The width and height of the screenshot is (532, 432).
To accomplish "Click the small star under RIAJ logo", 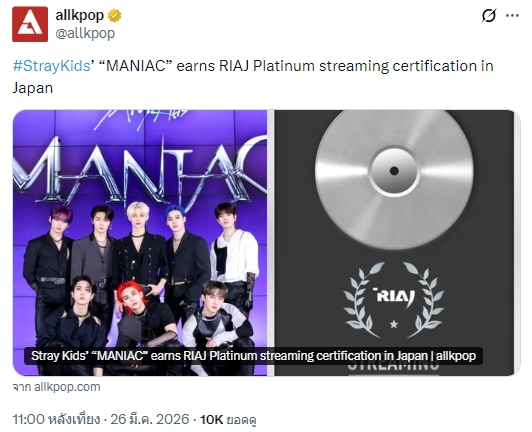I will click(x=394, y=324).
